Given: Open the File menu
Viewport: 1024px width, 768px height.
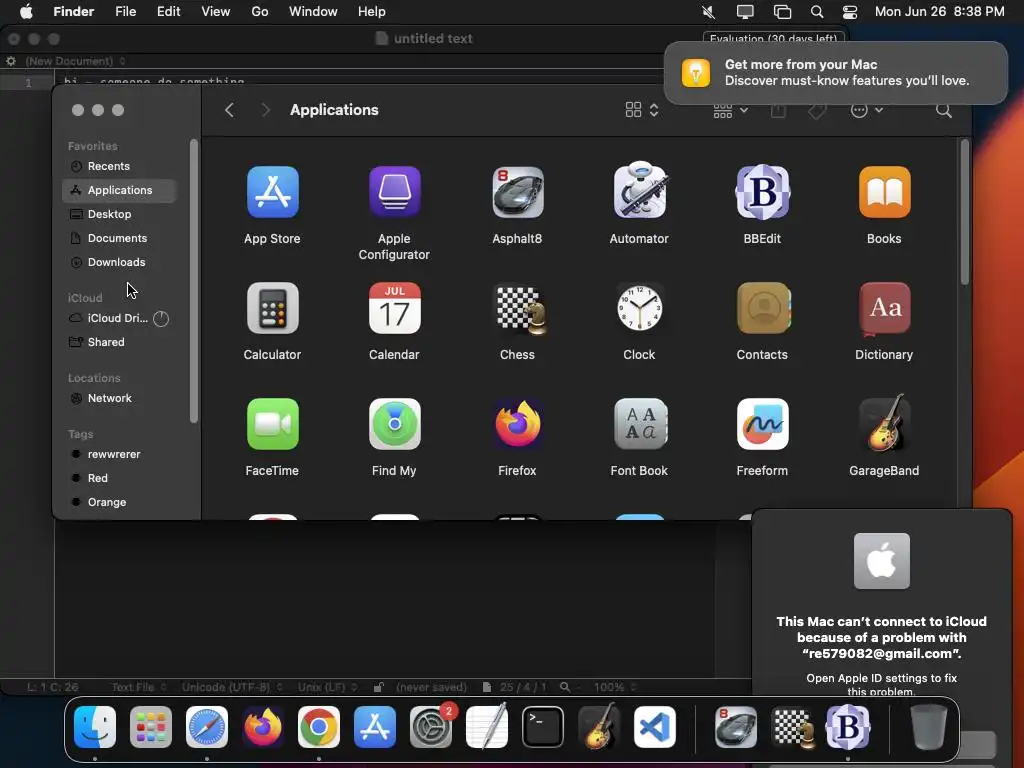Looking at the screenshot, I should click(125, 12).
